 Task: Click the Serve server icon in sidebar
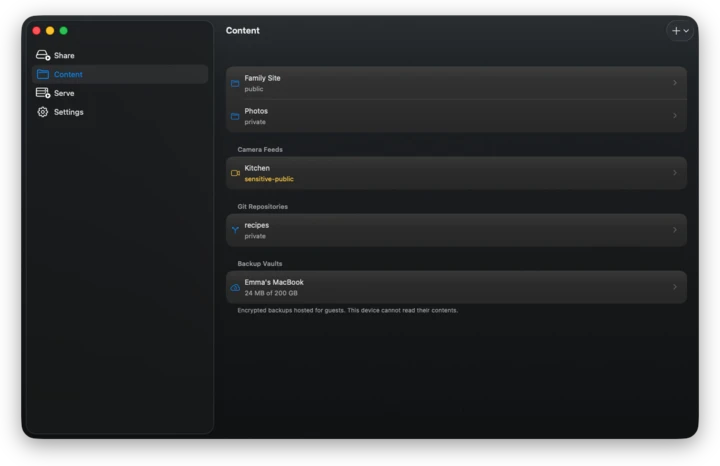pos(43,93)
